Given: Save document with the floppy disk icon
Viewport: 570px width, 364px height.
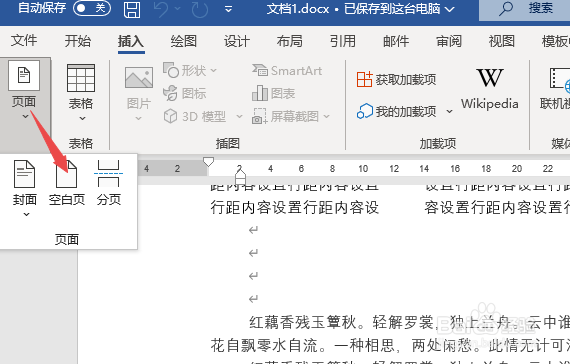Looking at the screenshot, I should [x=132, y=9].
